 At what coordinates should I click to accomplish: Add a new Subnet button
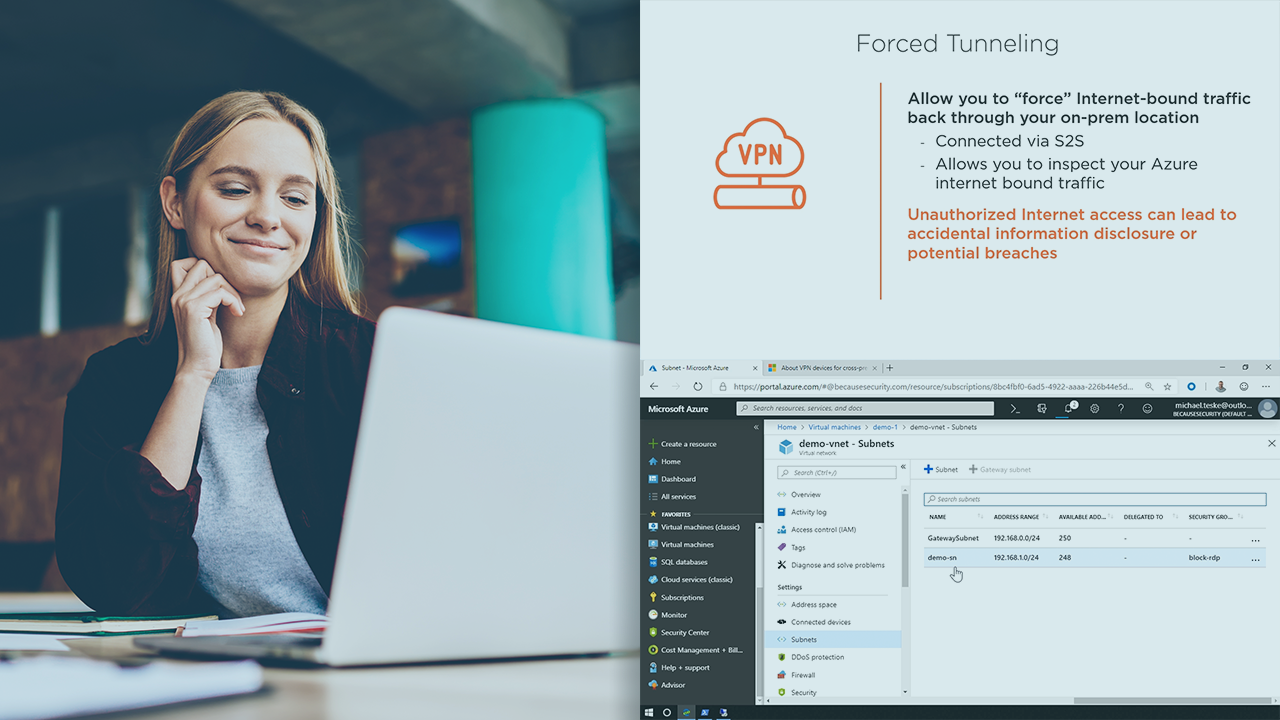pyautogui.click(x=940, y=469)
